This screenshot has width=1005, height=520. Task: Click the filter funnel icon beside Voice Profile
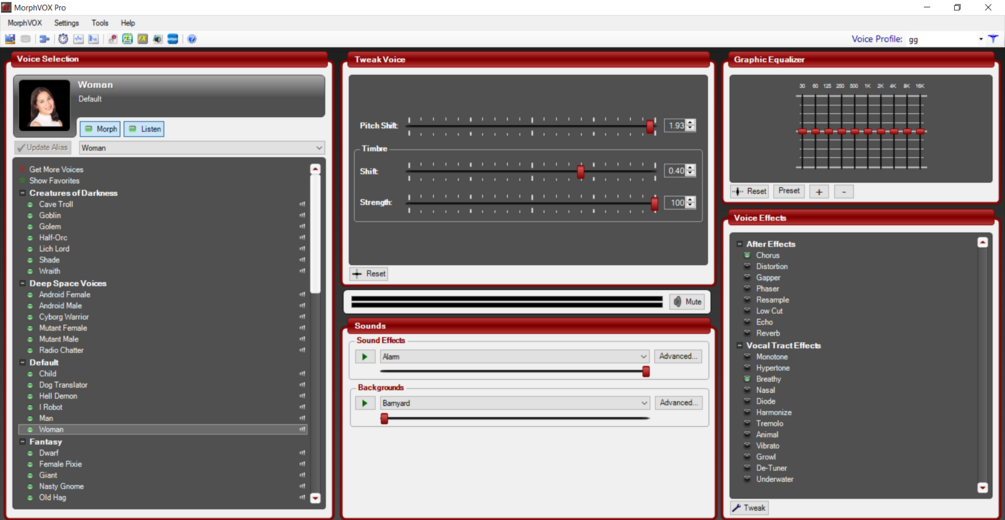[993, 39]
